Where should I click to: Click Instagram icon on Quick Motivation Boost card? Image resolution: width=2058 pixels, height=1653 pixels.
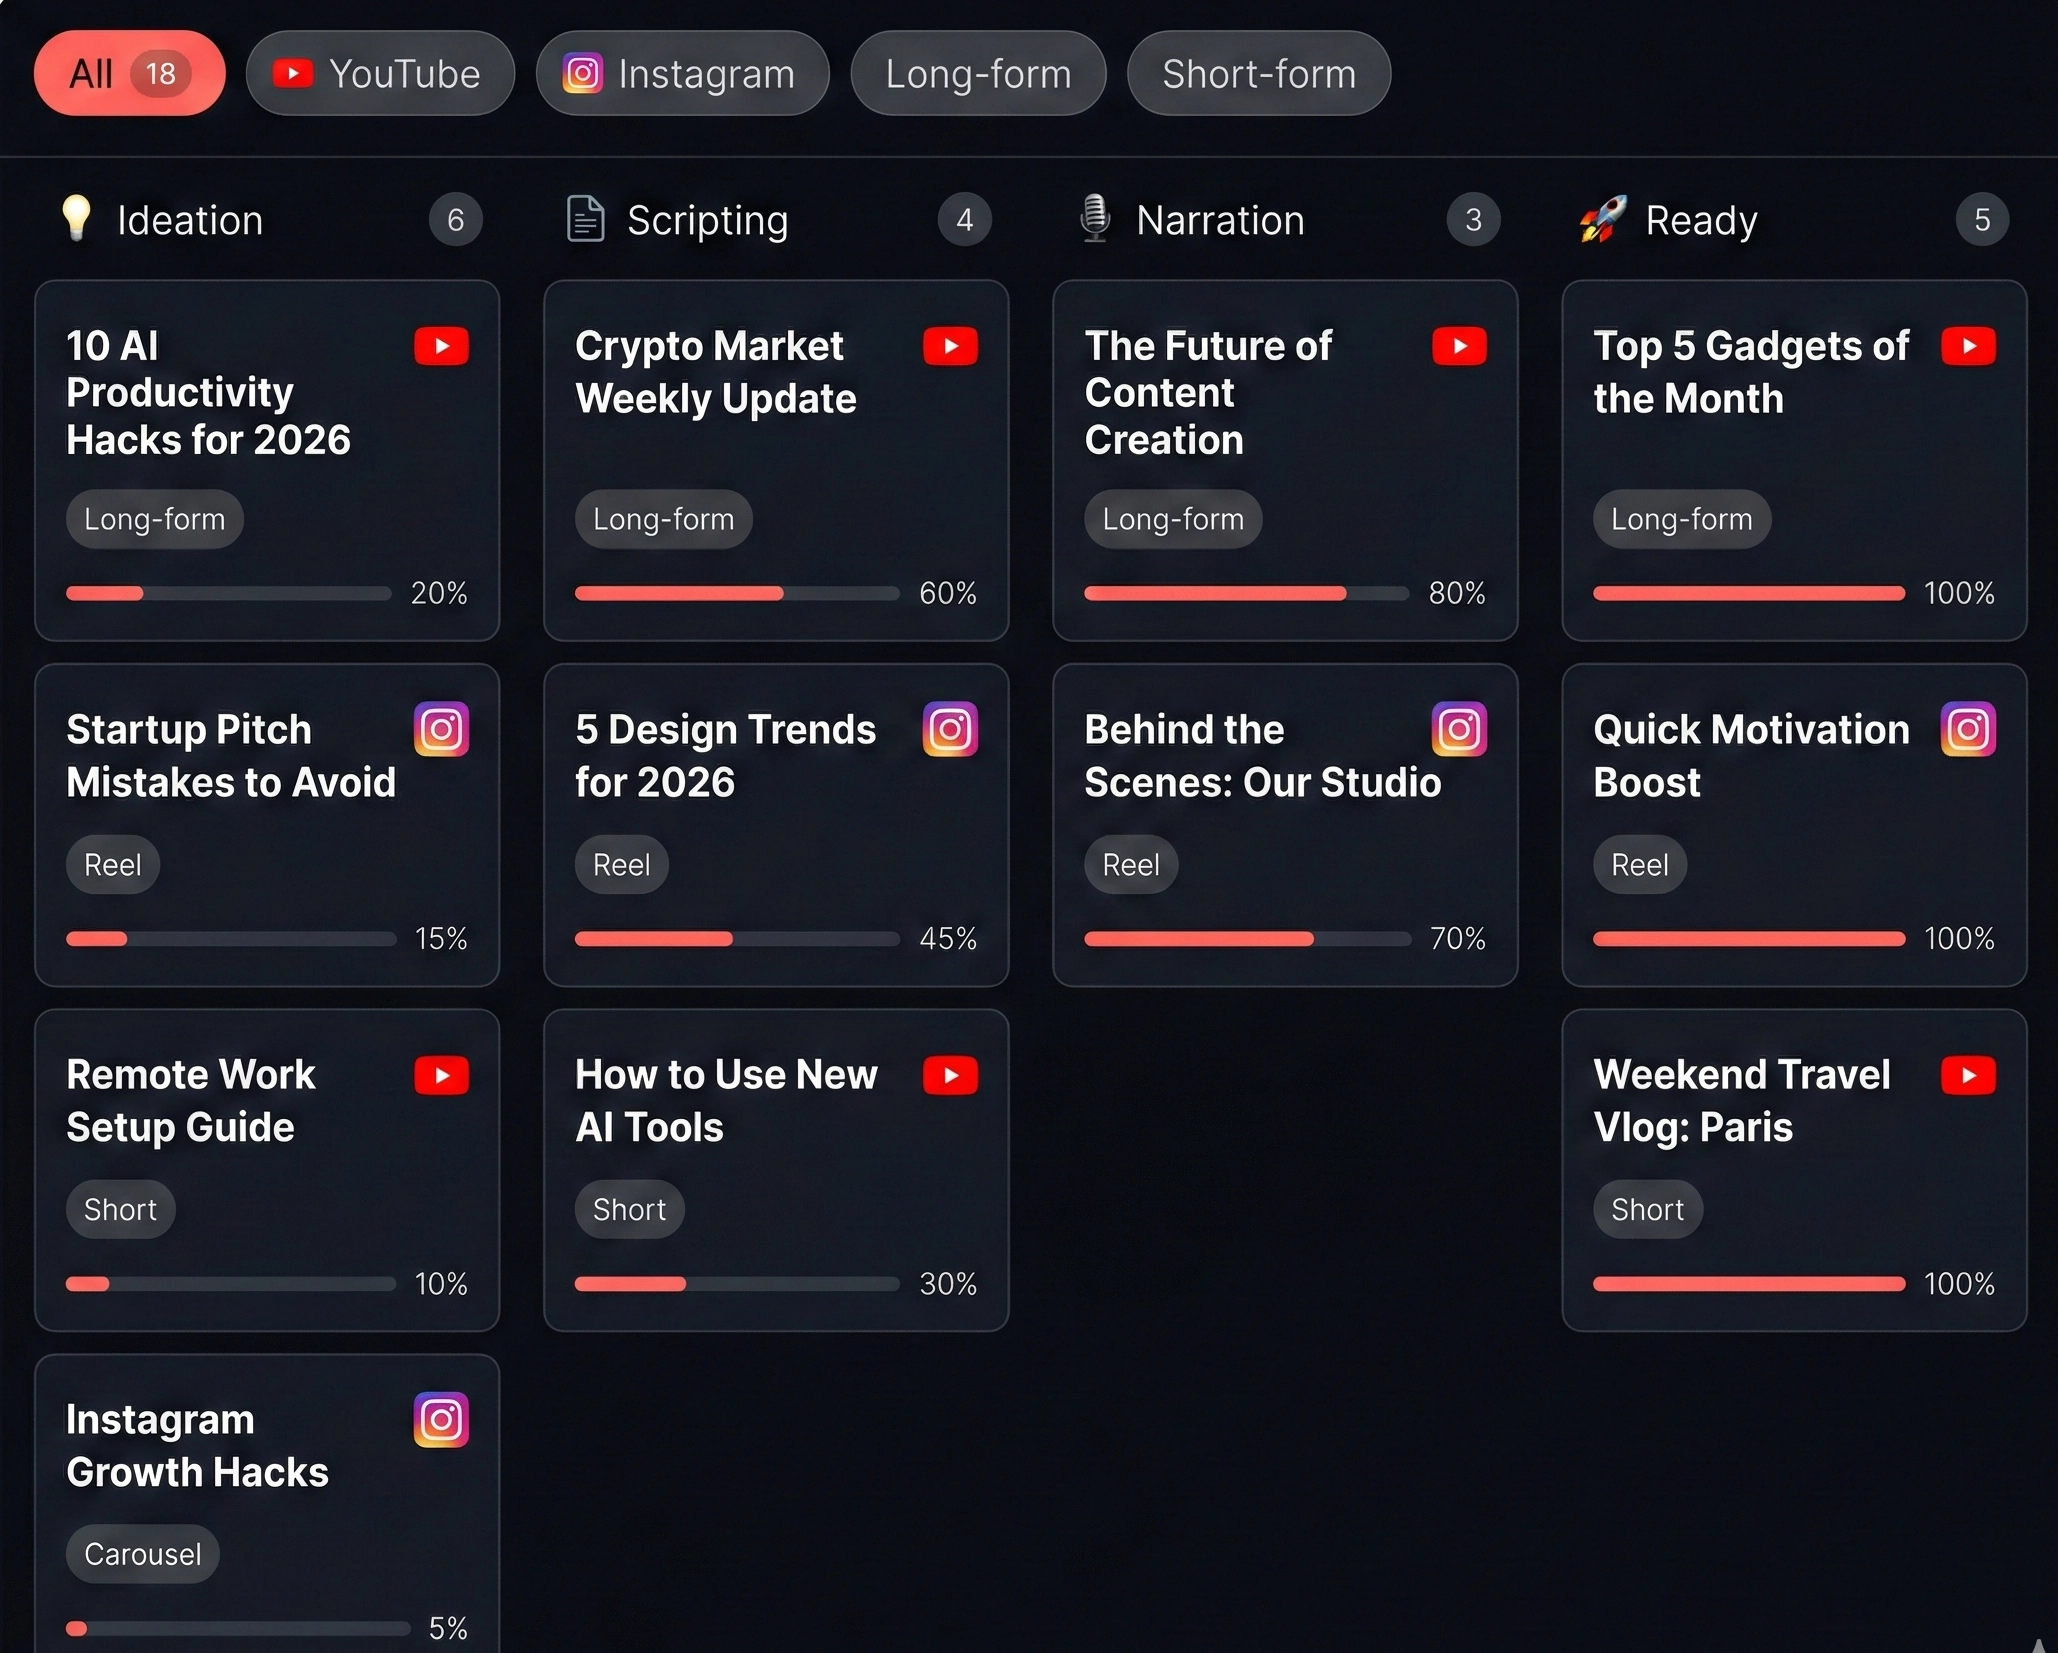[1967, 729]
